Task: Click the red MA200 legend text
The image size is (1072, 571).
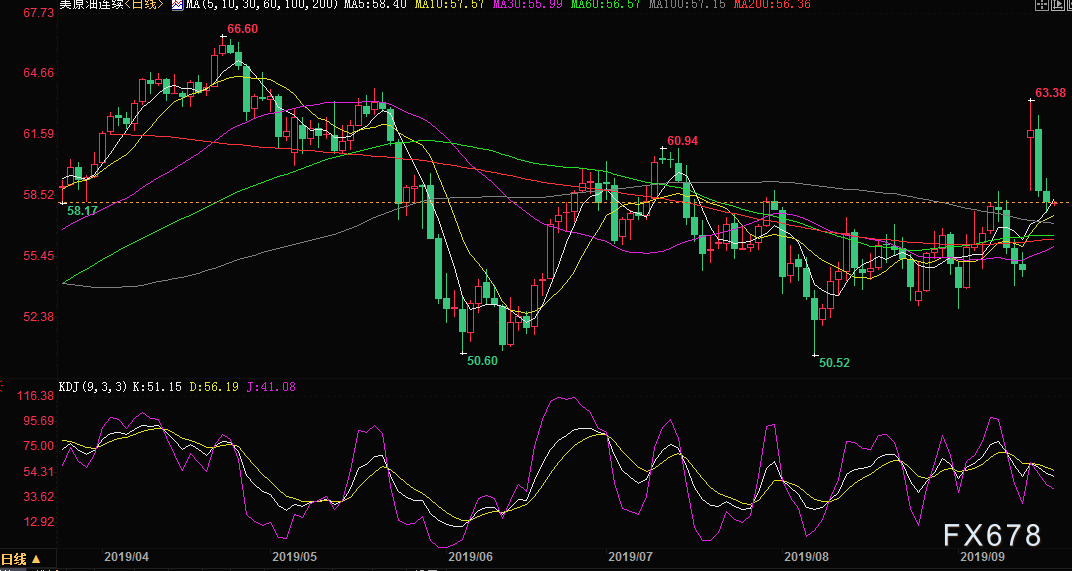Action: click(772, 5)
